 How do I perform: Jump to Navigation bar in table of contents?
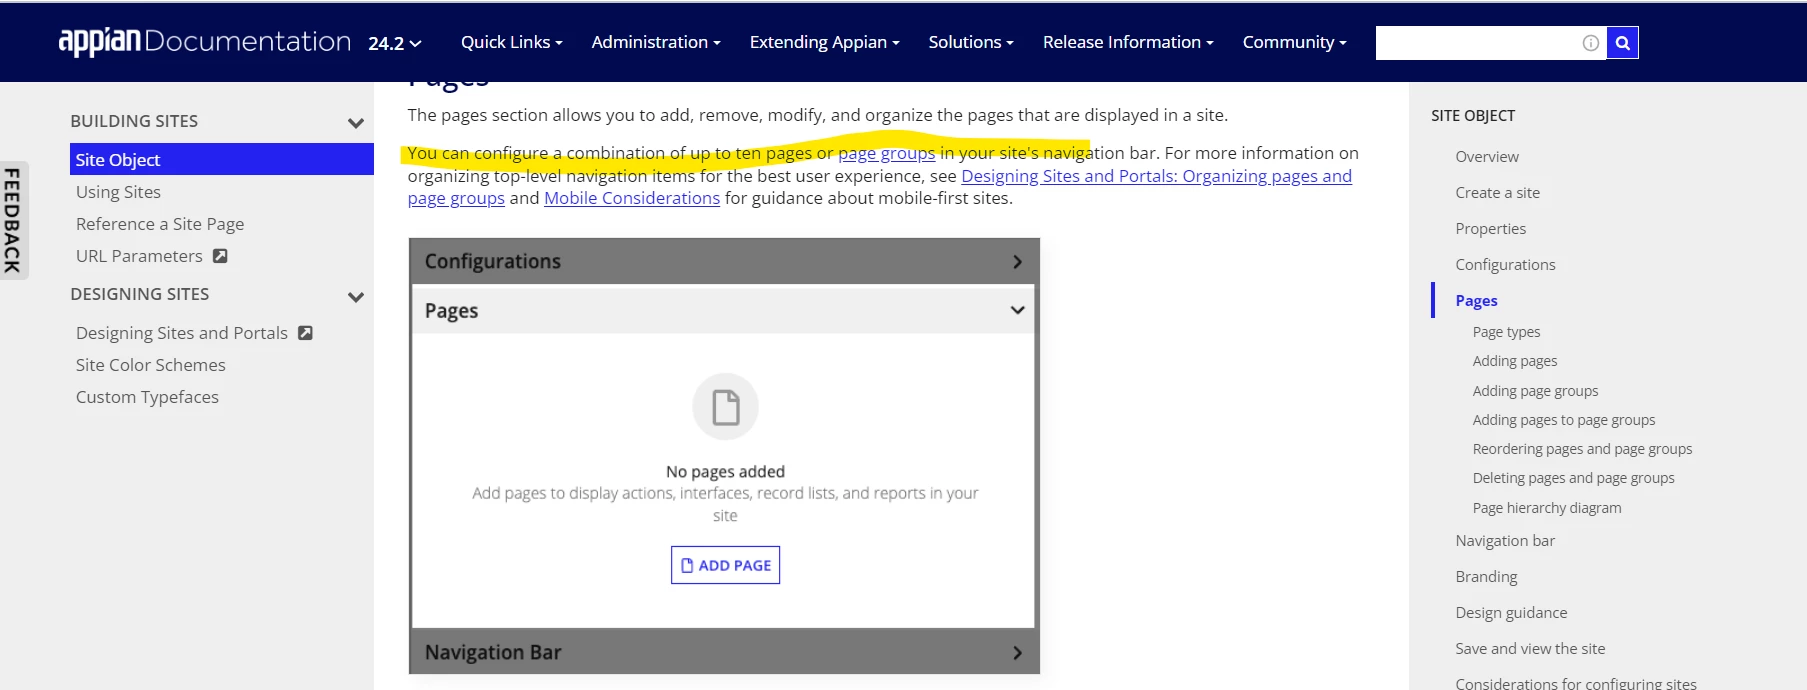click(x=1505, y=541)
